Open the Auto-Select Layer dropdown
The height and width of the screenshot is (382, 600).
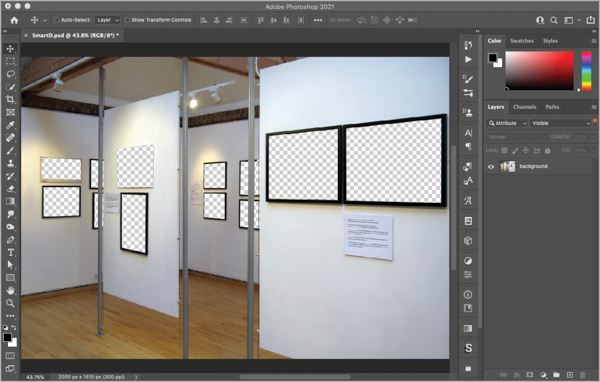pos(107,20)
